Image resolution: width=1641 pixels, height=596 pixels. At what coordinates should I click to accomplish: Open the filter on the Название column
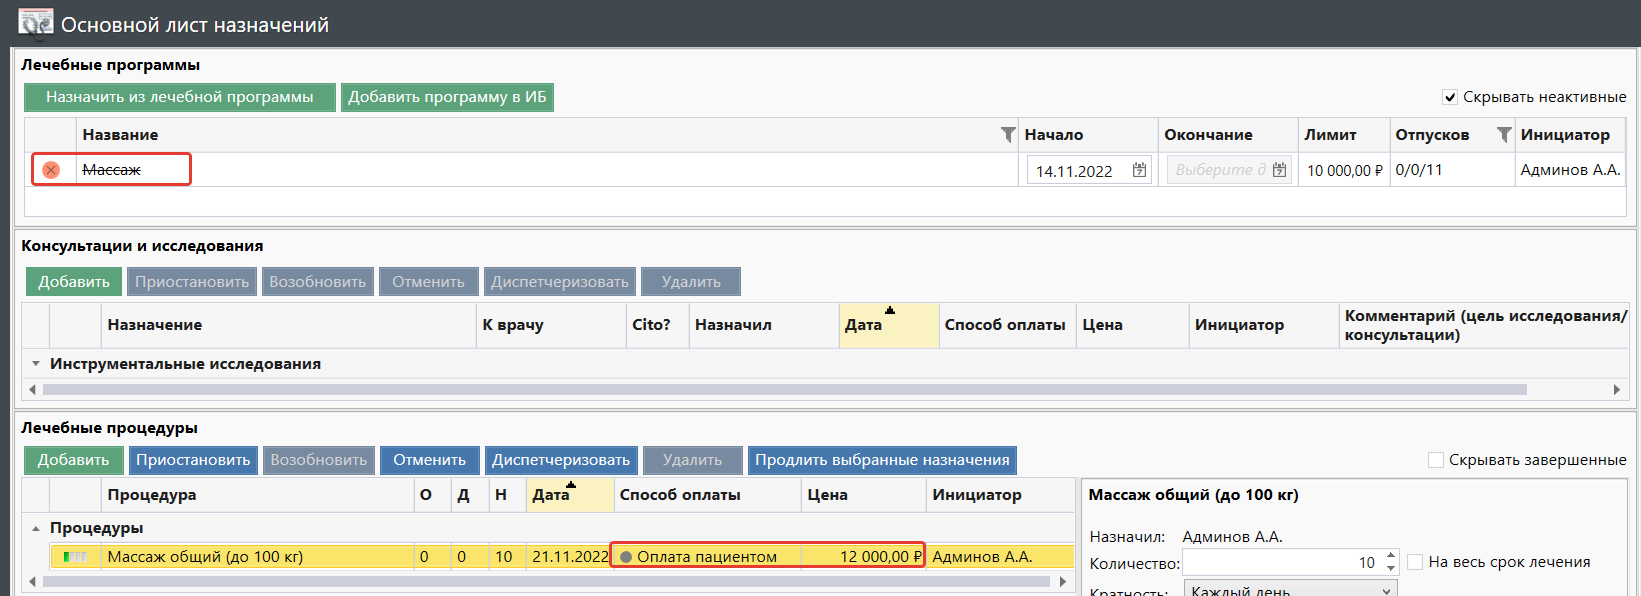1008,135
